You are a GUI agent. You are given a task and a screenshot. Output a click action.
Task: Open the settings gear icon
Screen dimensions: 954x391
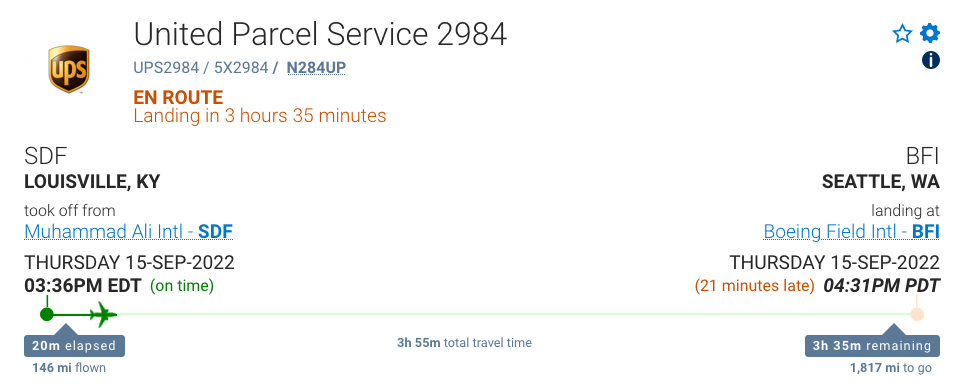click(930, 33)
